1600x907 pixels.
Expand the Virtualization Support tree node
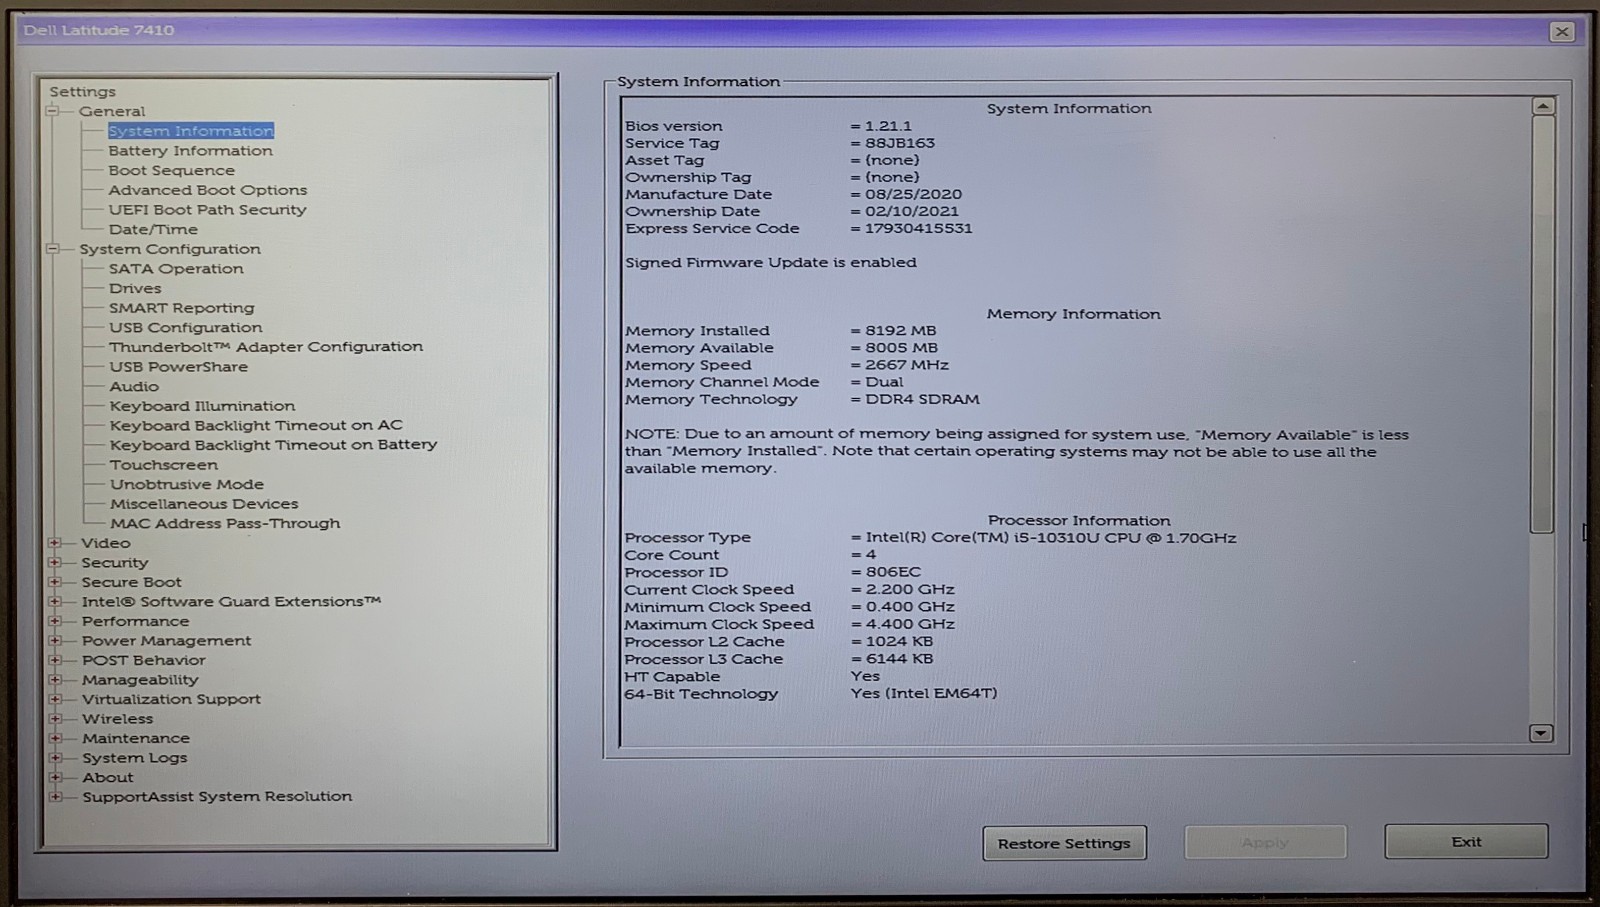coord(55,699)
